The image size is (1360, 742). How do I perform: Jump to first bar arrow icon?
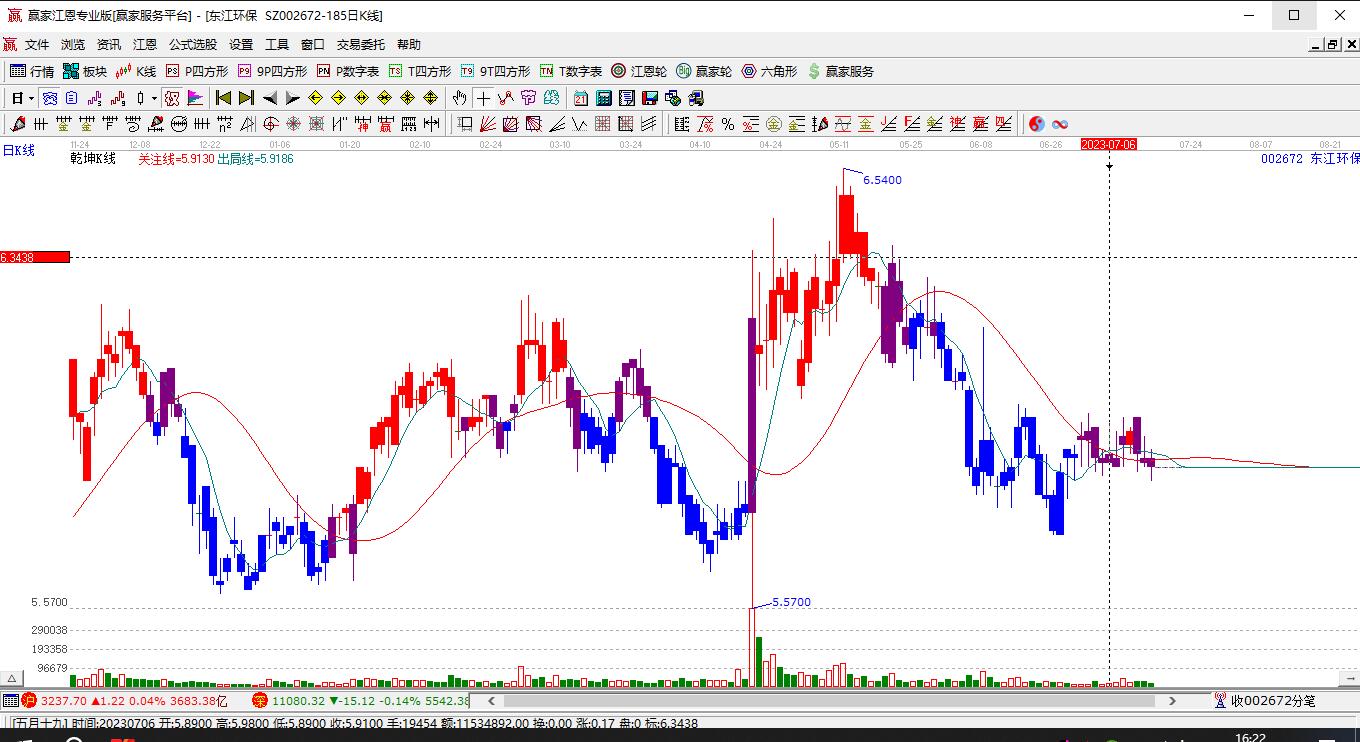(x=224, y=98)
